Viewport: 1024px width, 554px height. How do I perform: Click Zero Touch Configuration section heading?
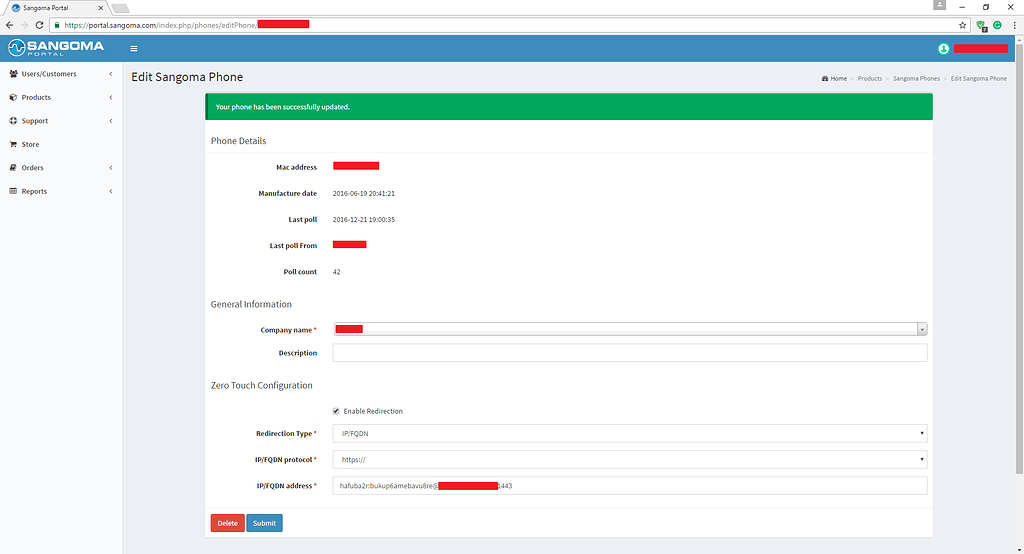(x=261, y=385)
